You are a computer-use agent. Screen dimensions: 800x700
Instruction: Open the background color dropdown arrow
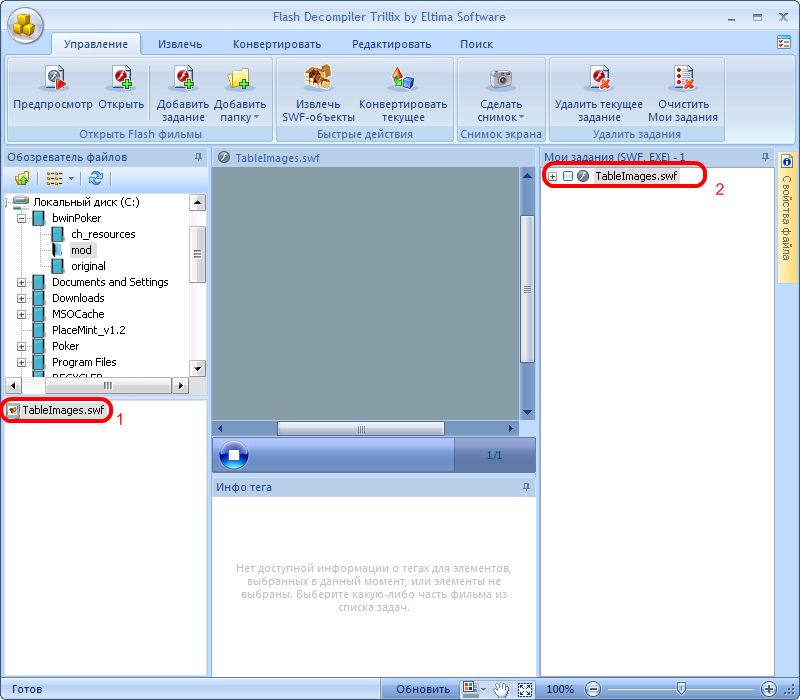pos(483,689)
